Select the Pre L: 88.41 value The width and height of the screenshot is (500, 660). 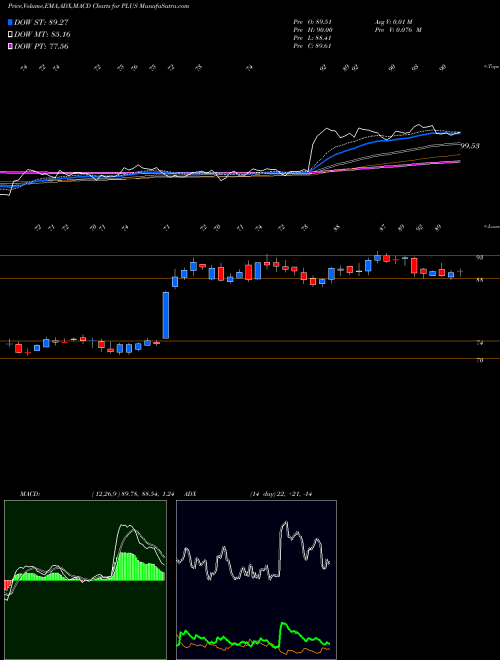pos(312,38)
